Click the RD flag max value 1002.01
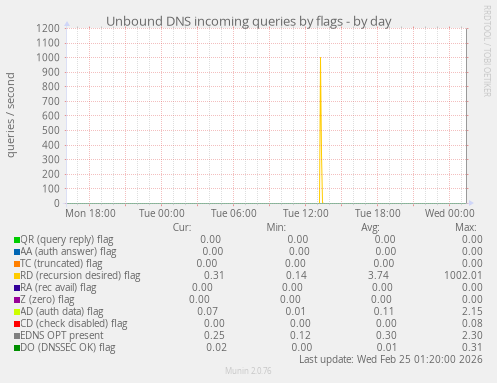Viewport: 497px width, 383px height. pyautogui.click(x=463, y=276)
